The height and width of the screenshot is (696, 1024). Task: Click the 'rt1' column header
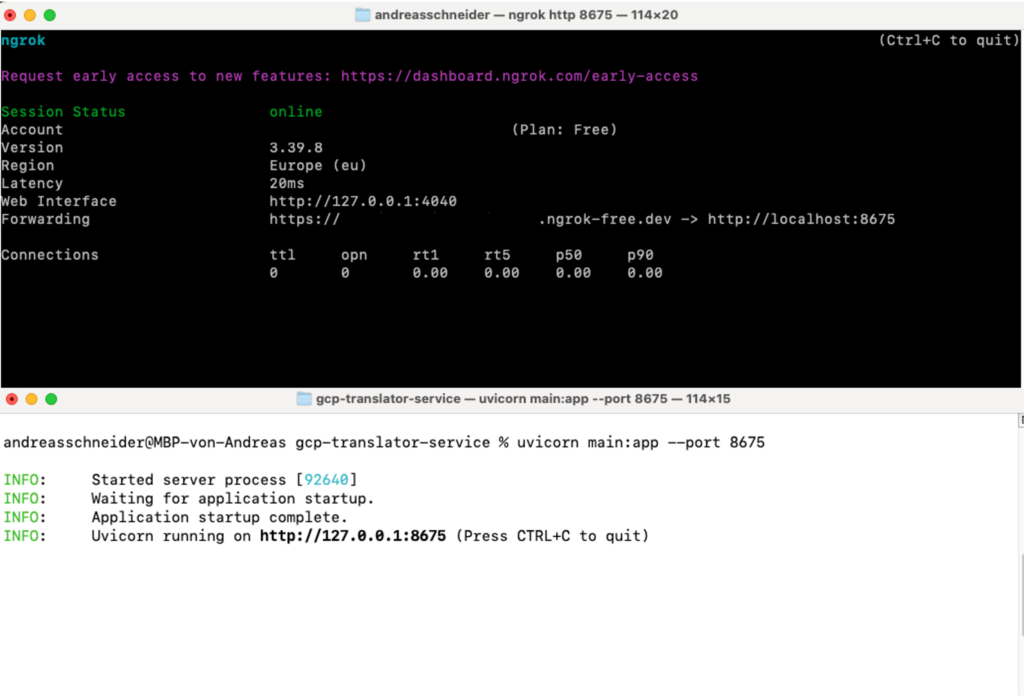[x=425, y=255]
